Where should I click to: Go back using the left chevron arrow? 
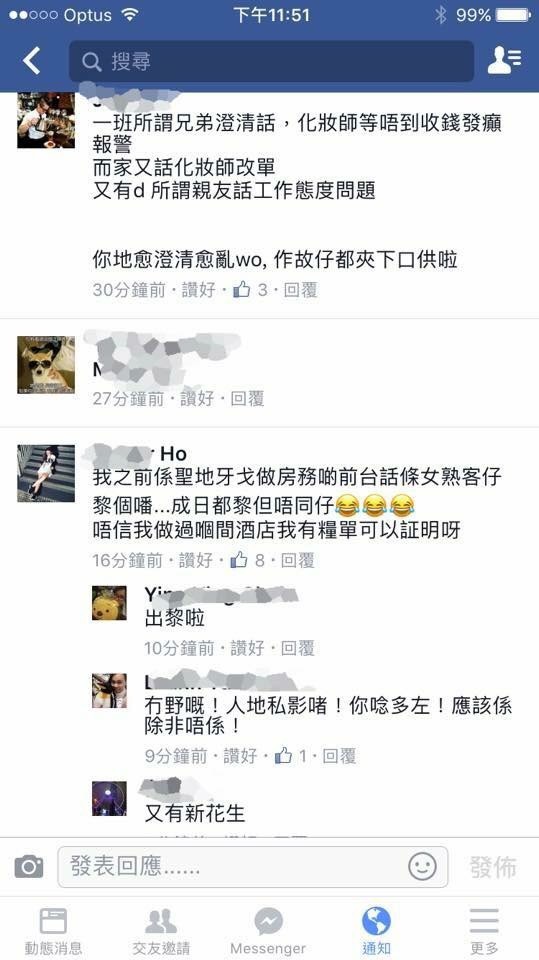coord(32,61)
